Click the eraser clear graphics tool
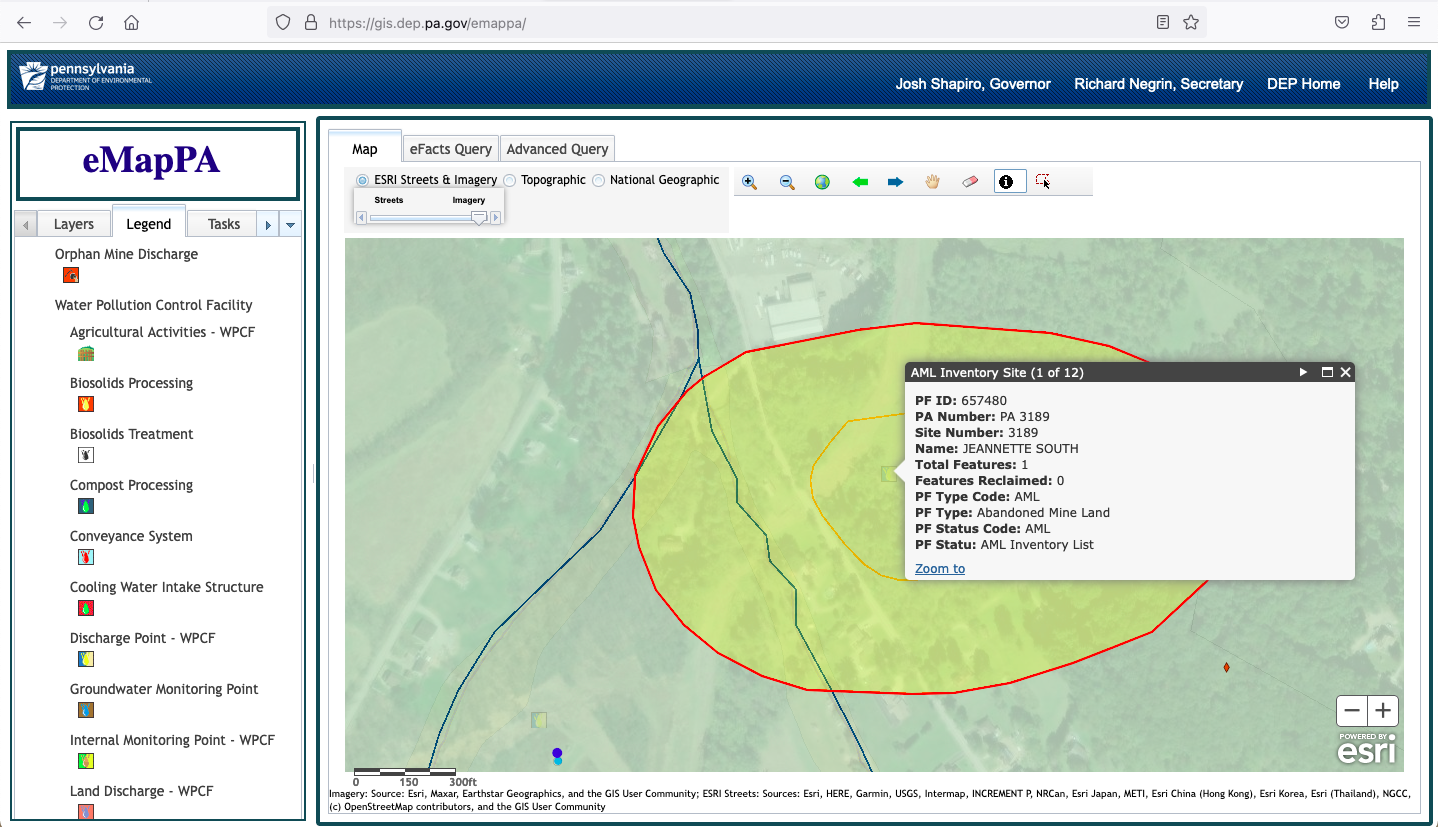 (969, 182)
